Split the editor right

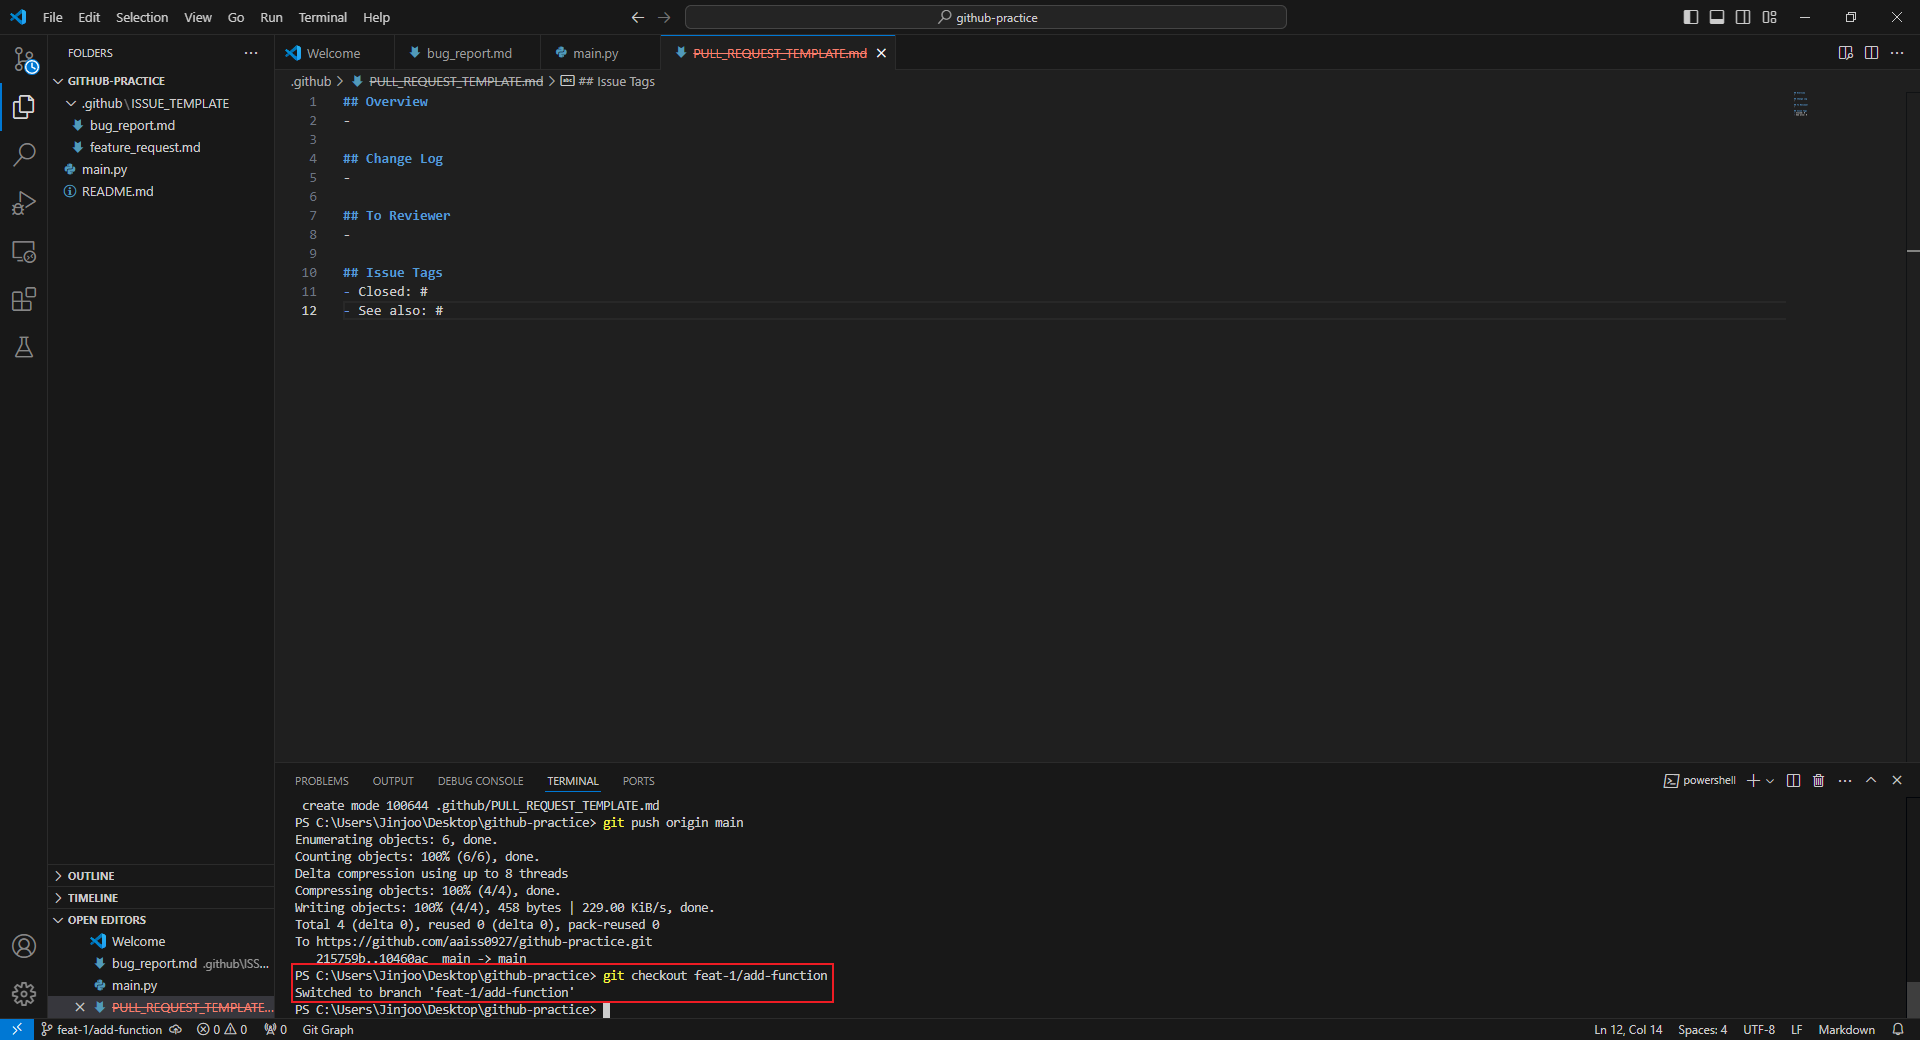pyautogui.click(x=1871, y=53)
